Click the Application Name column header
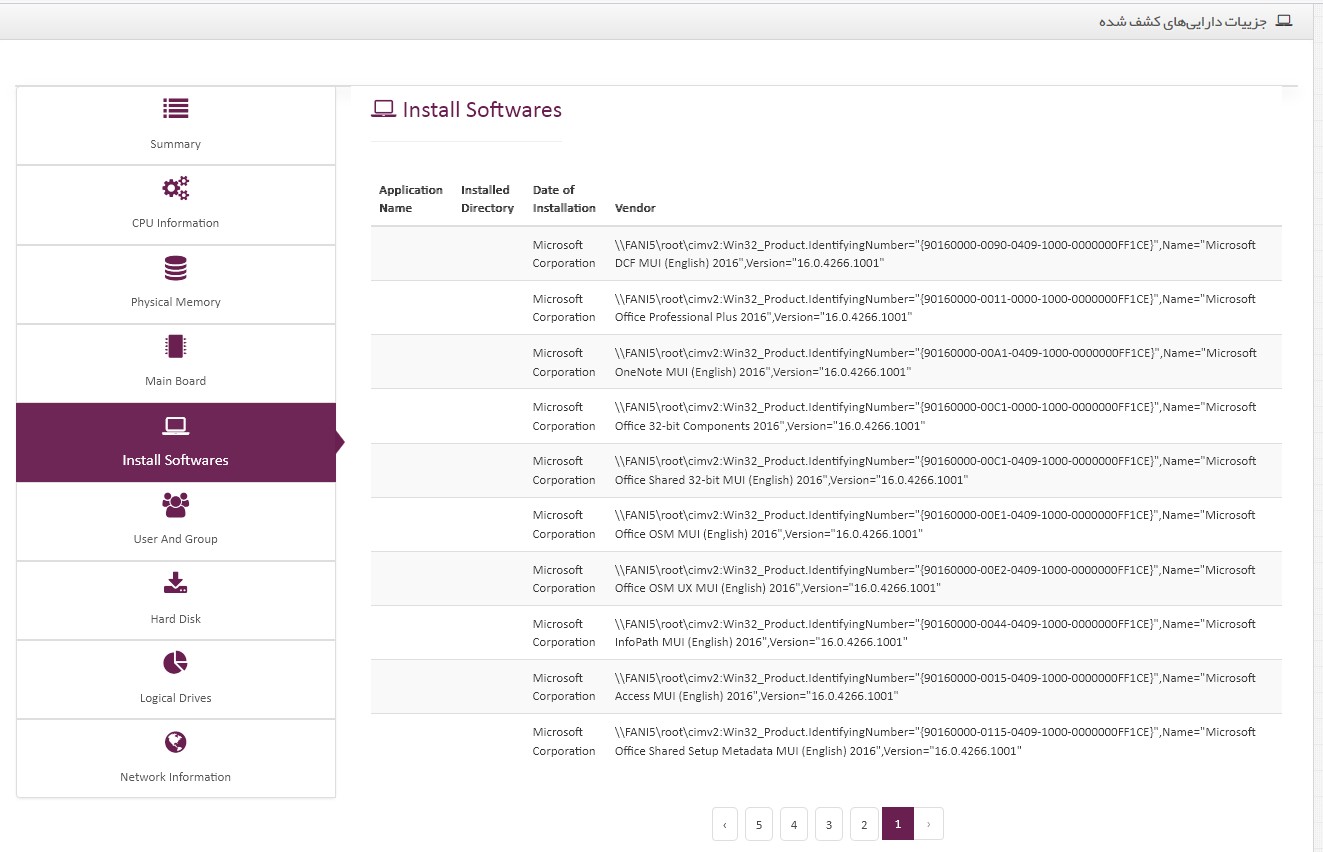The width and height of the screenshot is (1323, 852). point(411,199)
